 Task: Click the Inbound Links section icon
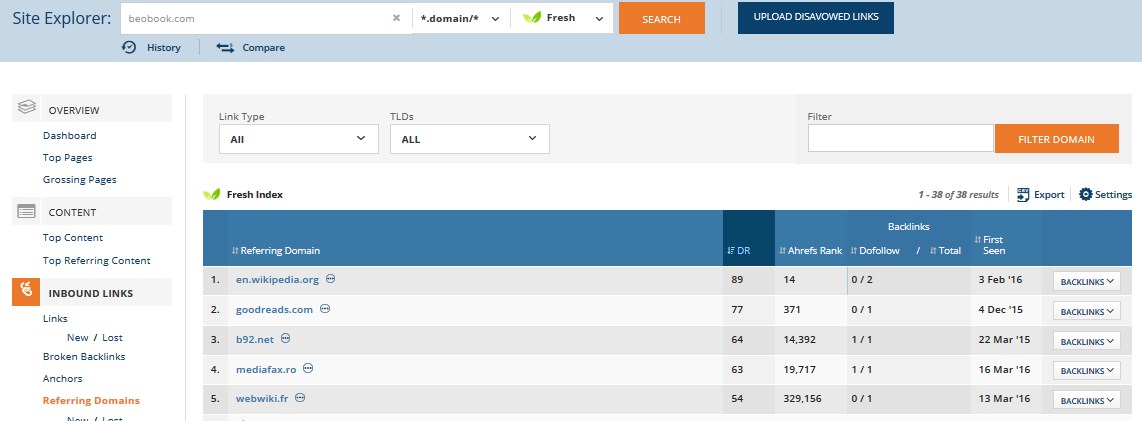point(26,292)
